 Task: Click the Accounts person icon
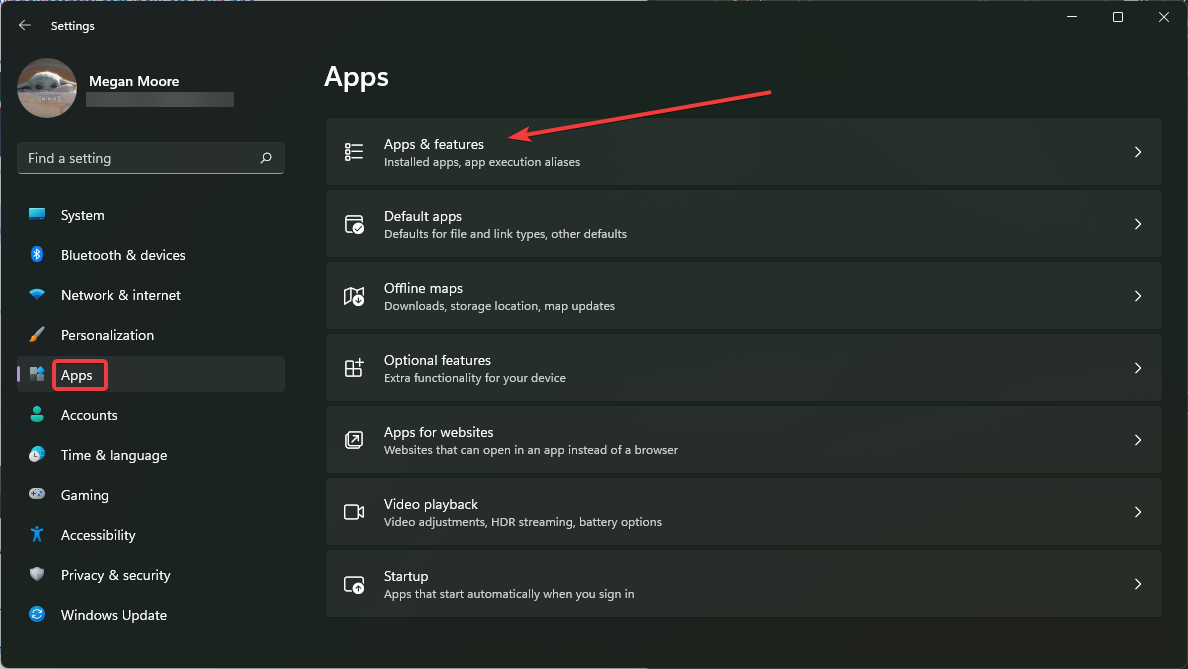pos(36,414)
